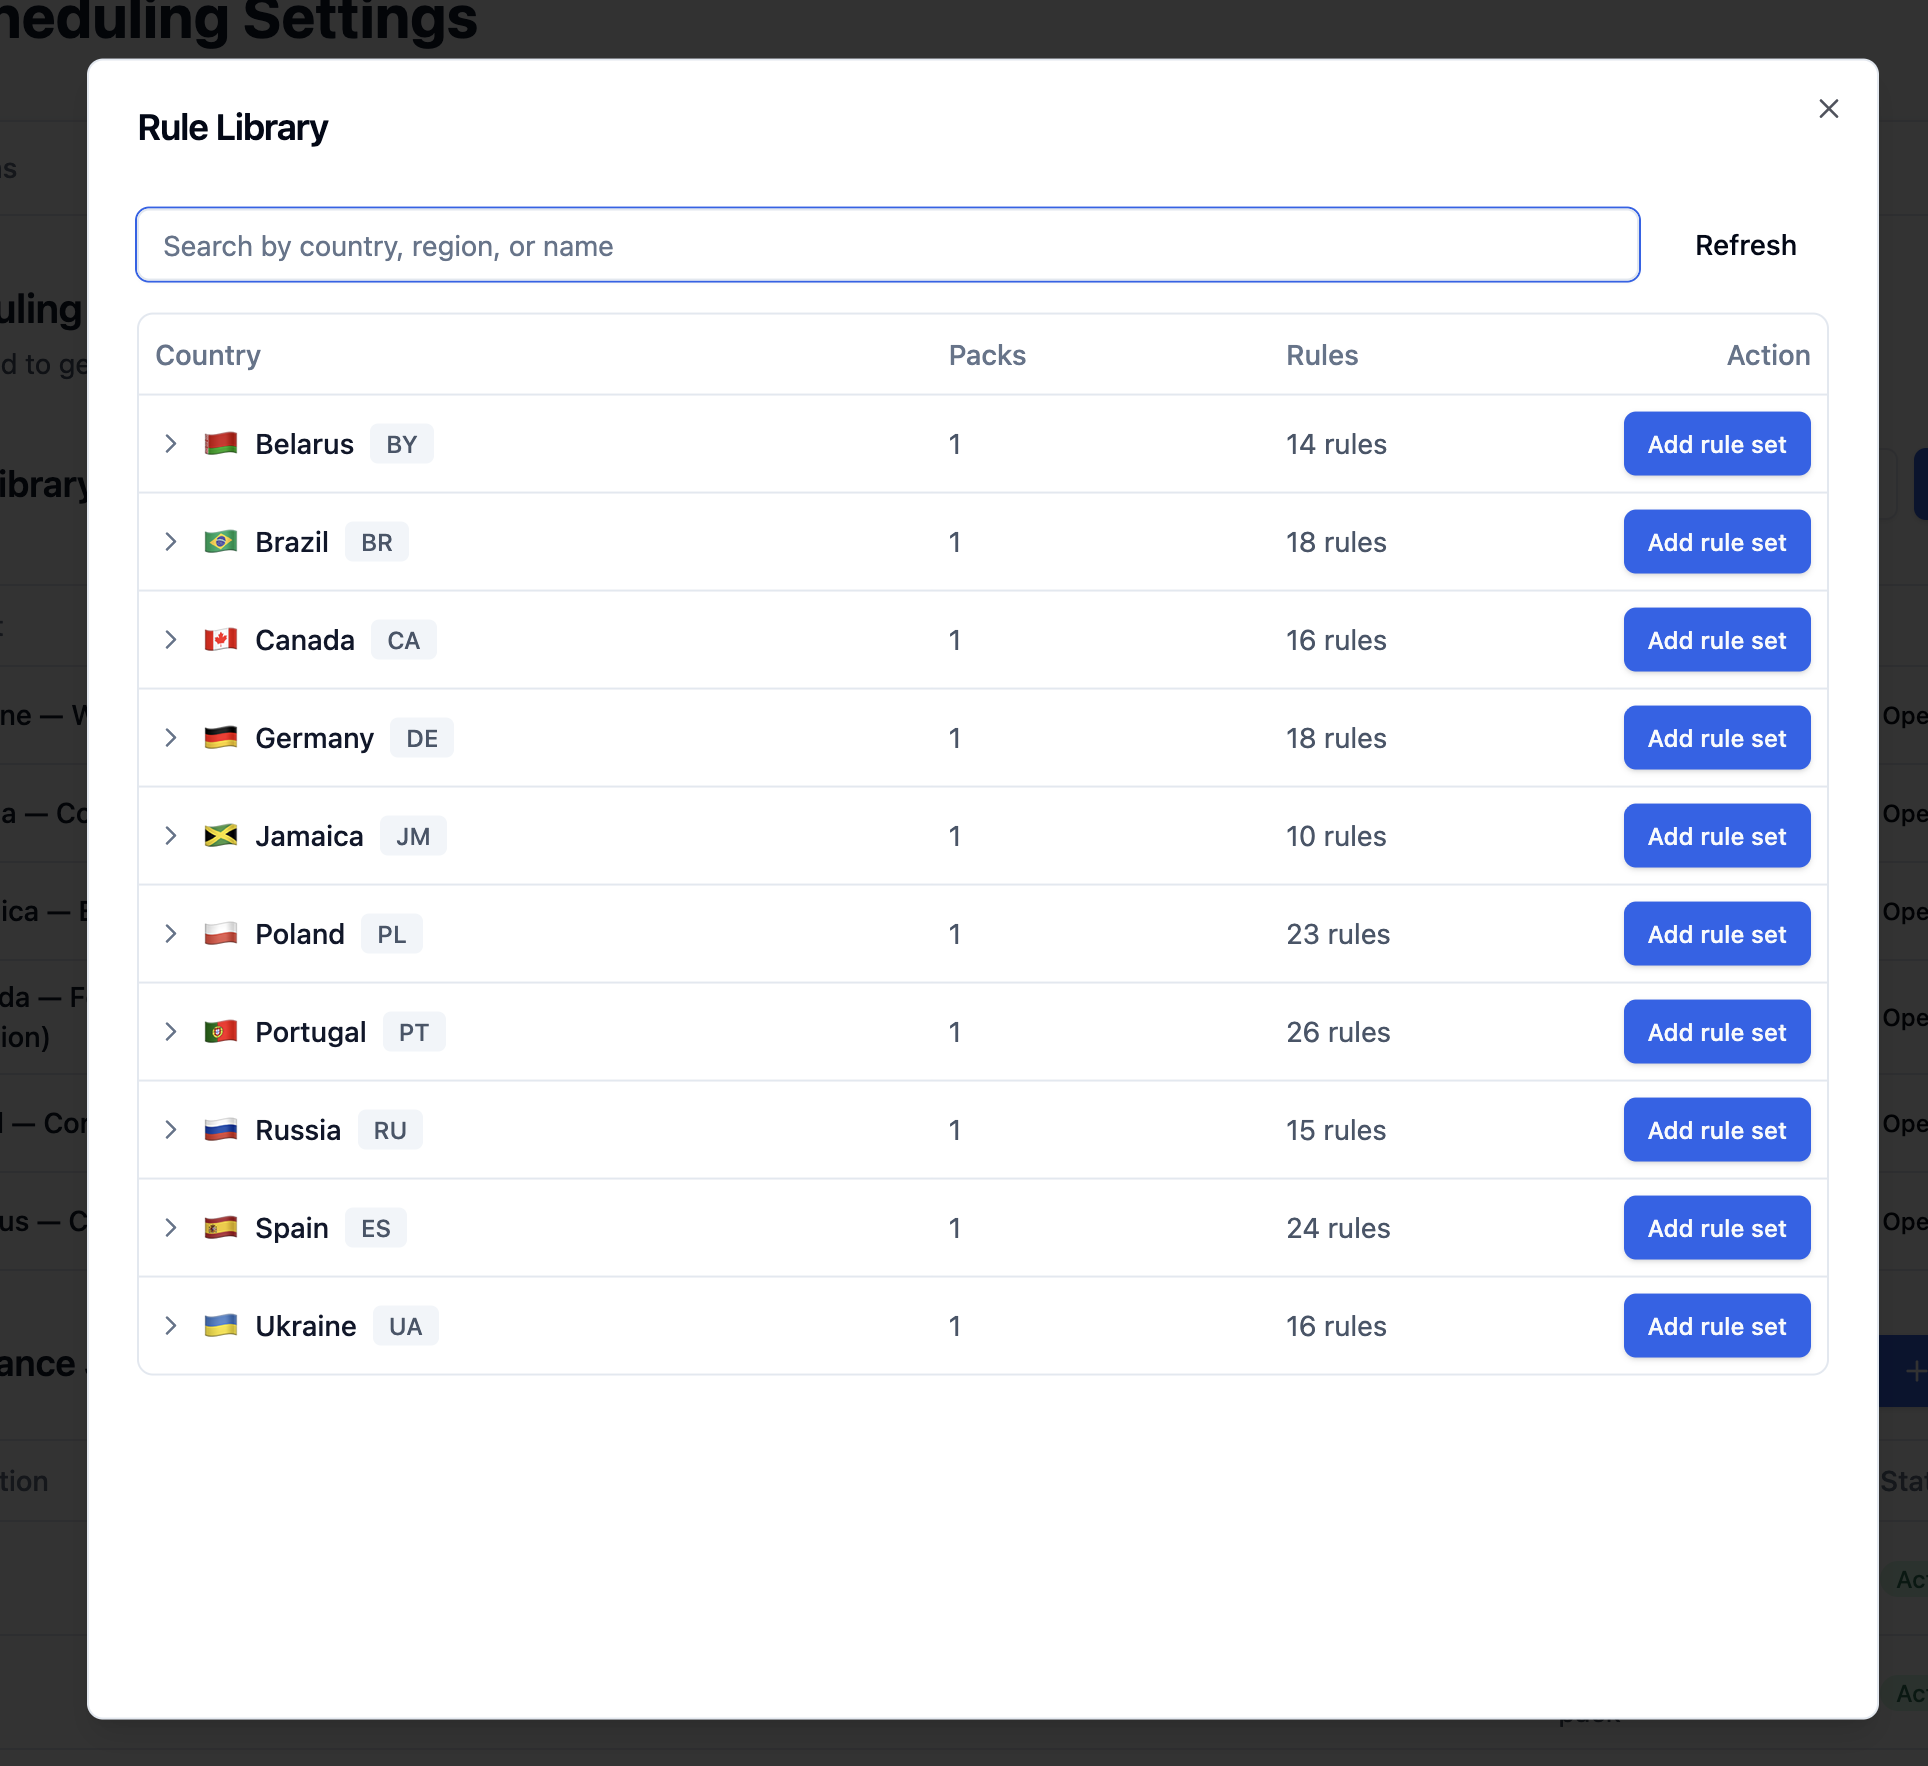Add rule set for Poland
The image size is (1928, 1766).
[1716, 934]
